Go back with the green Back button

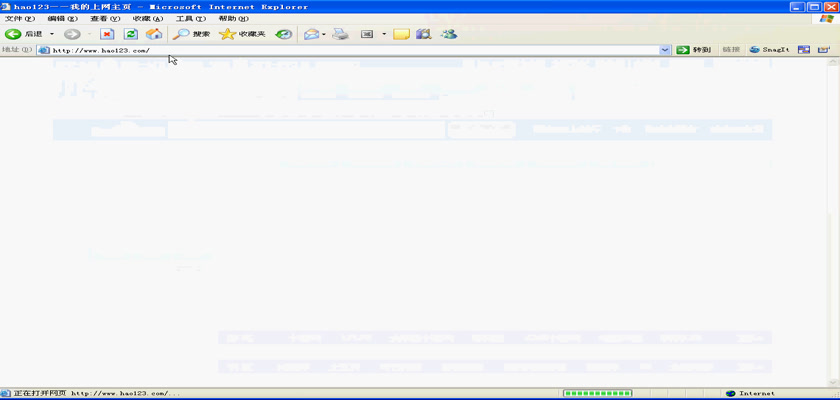tap(24, 34)
